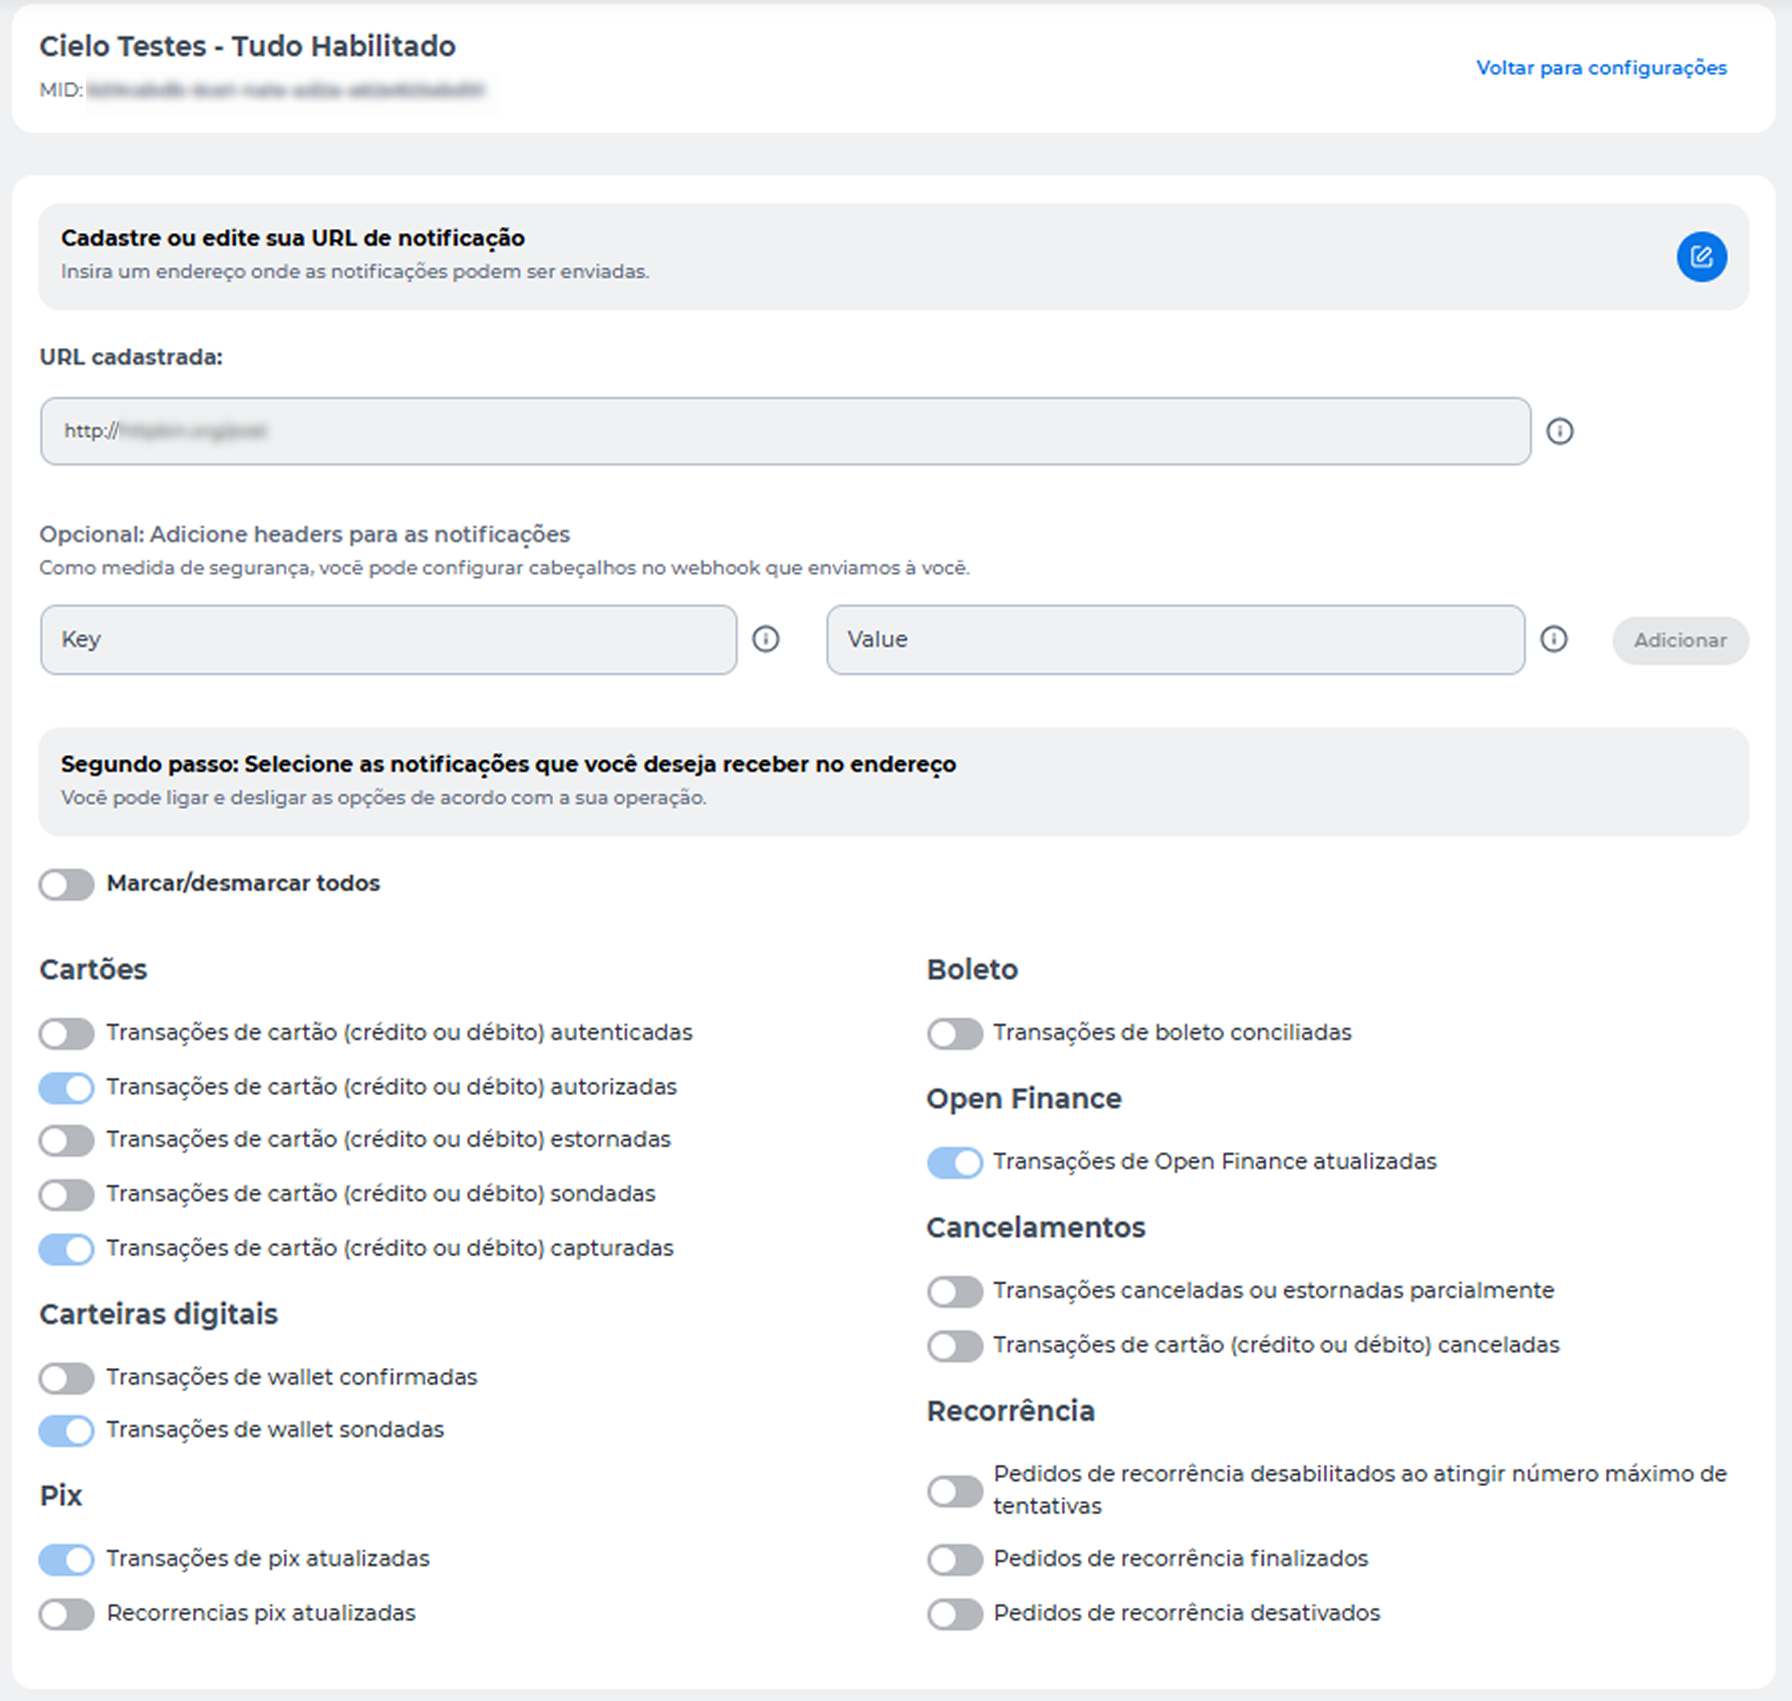Disable notifications for cartão capturadas transactions
Image resolution: width=1792 pixels, height=1701 pixels.
pos(67,1249)
